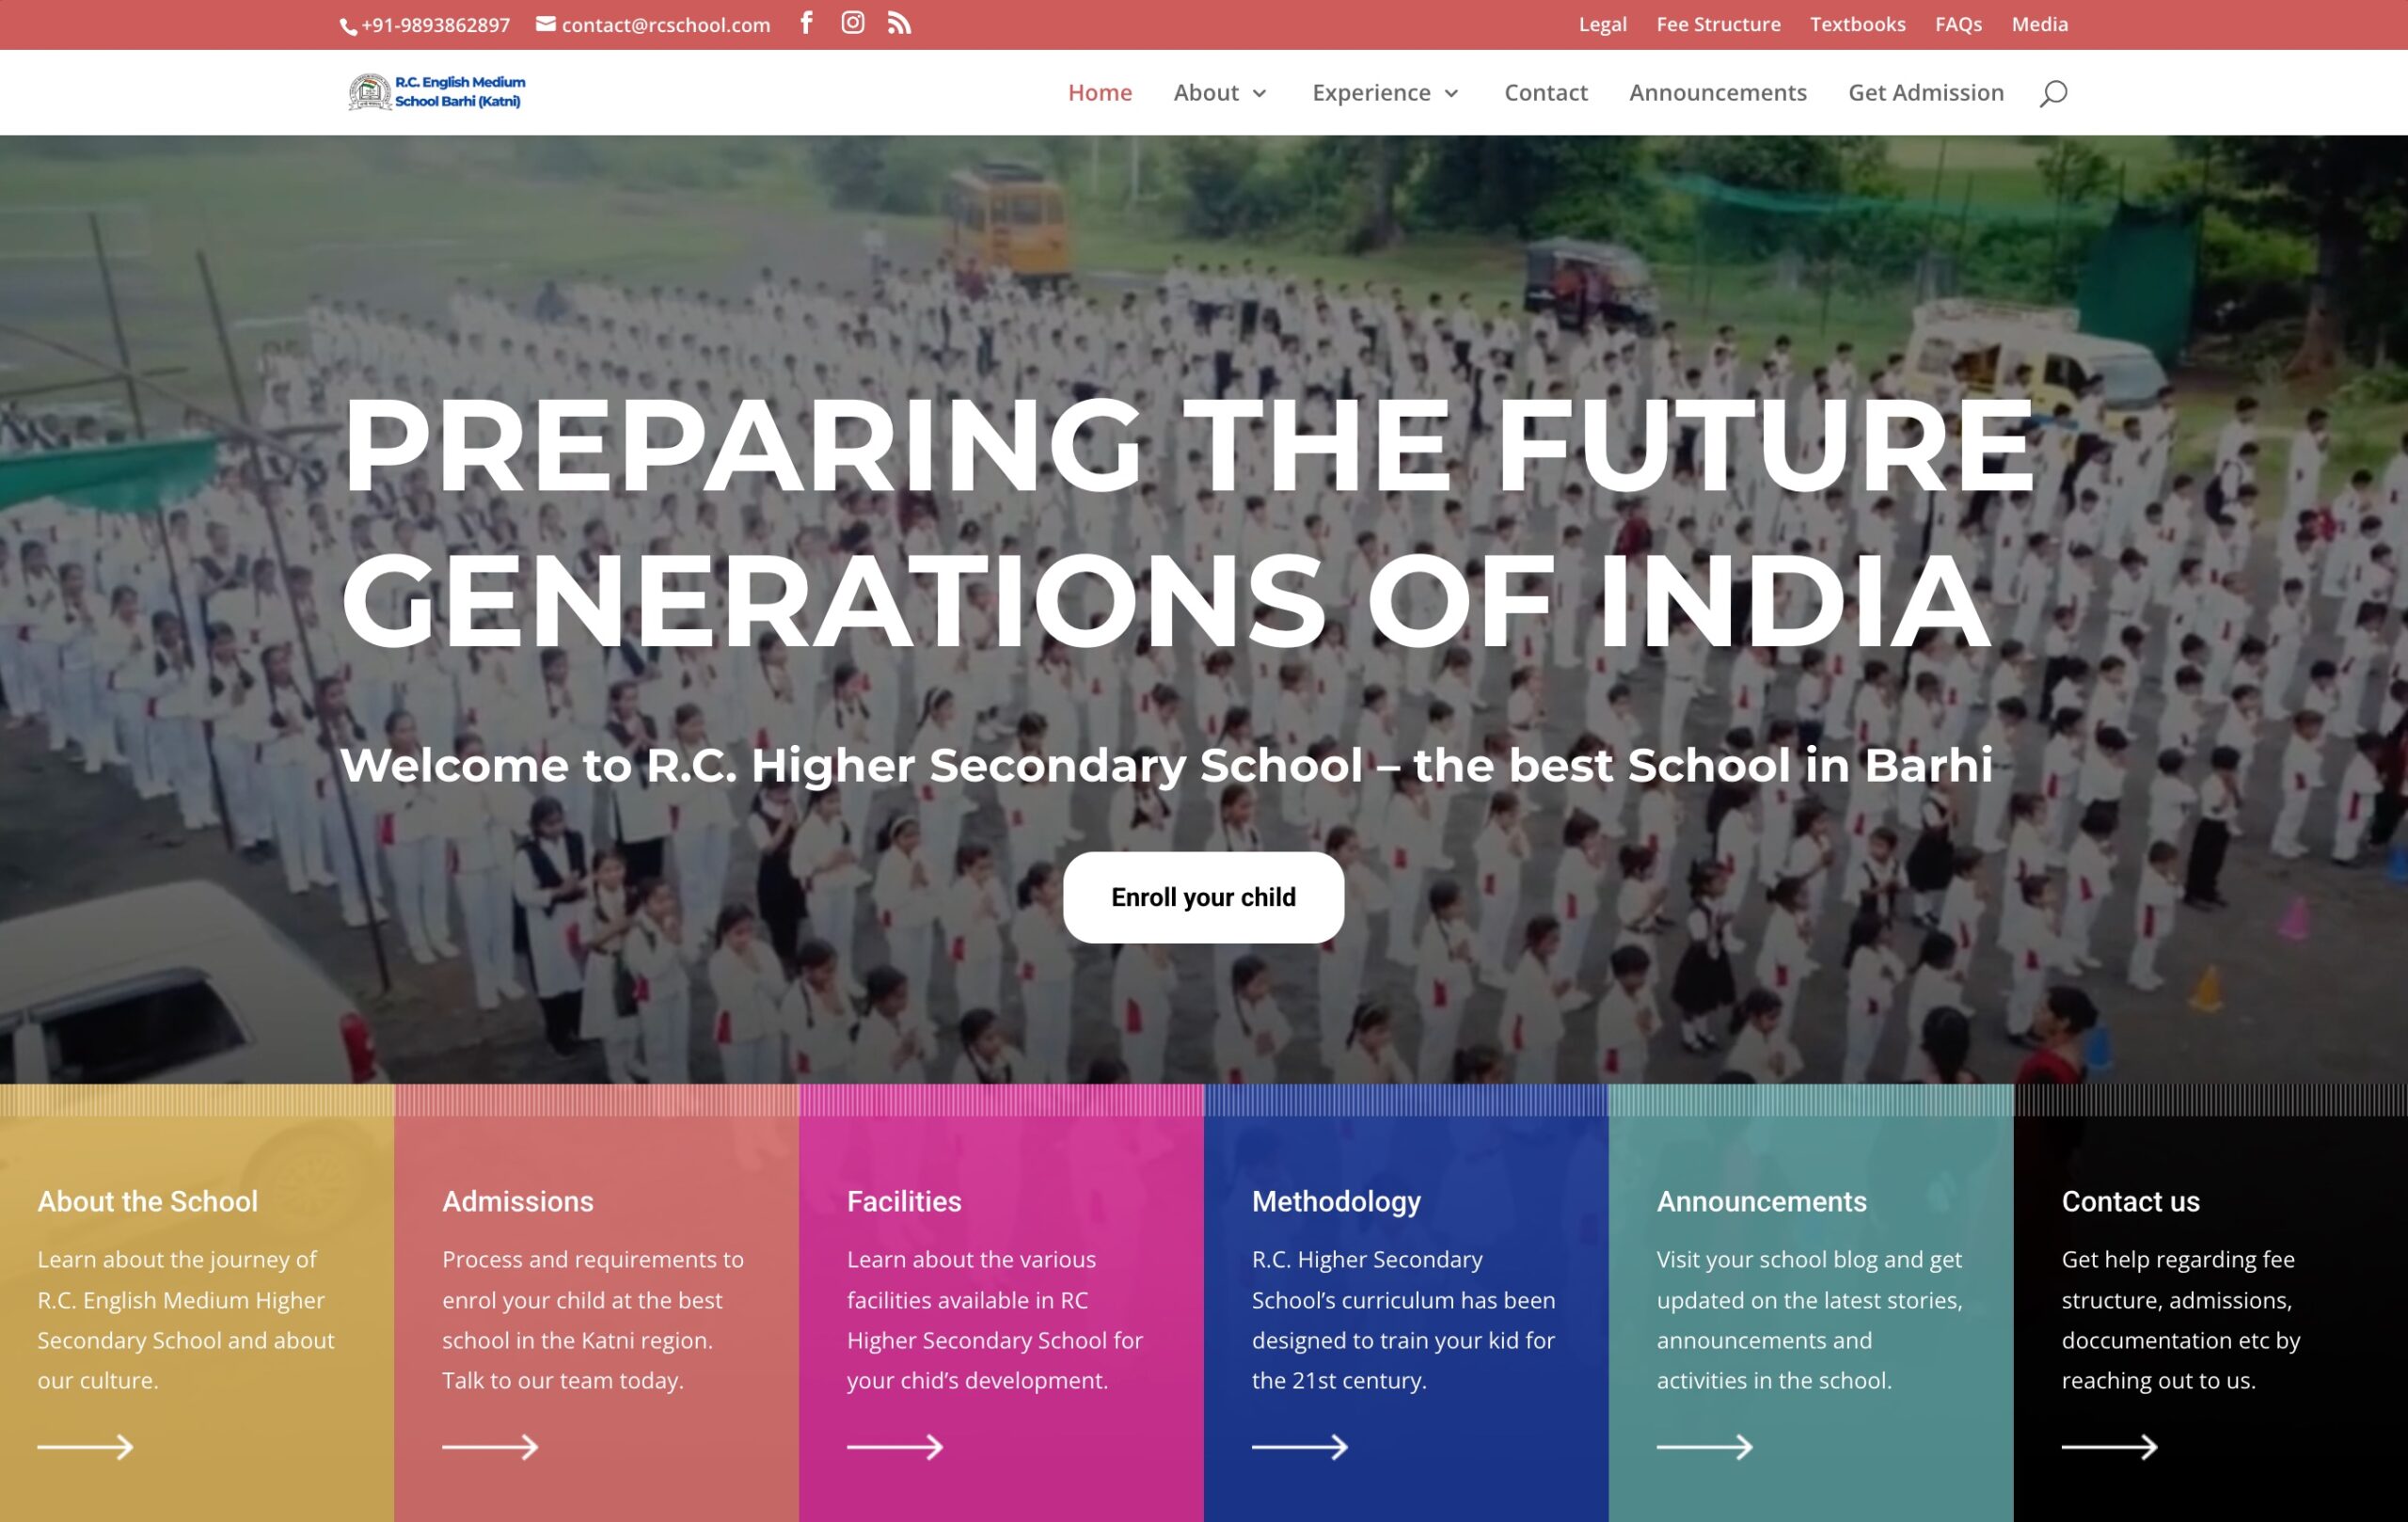Open the Fee Structure link
This screenshot has height=1522, width=2408.
tap(1718, 24)
